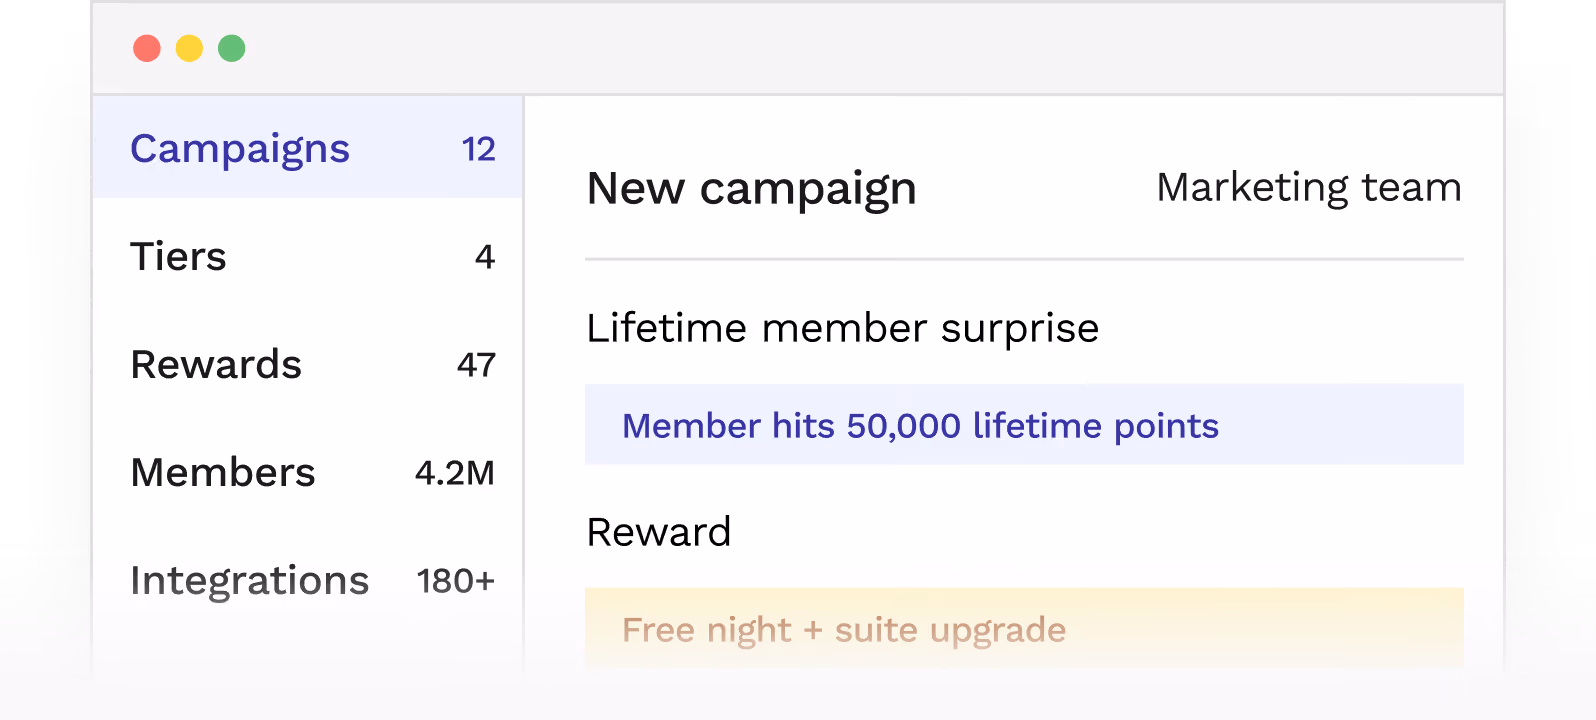This screenshot has height=720, width=1596.
Task: Click the yellow minimize window dot
Action: (x=189, y=48)
